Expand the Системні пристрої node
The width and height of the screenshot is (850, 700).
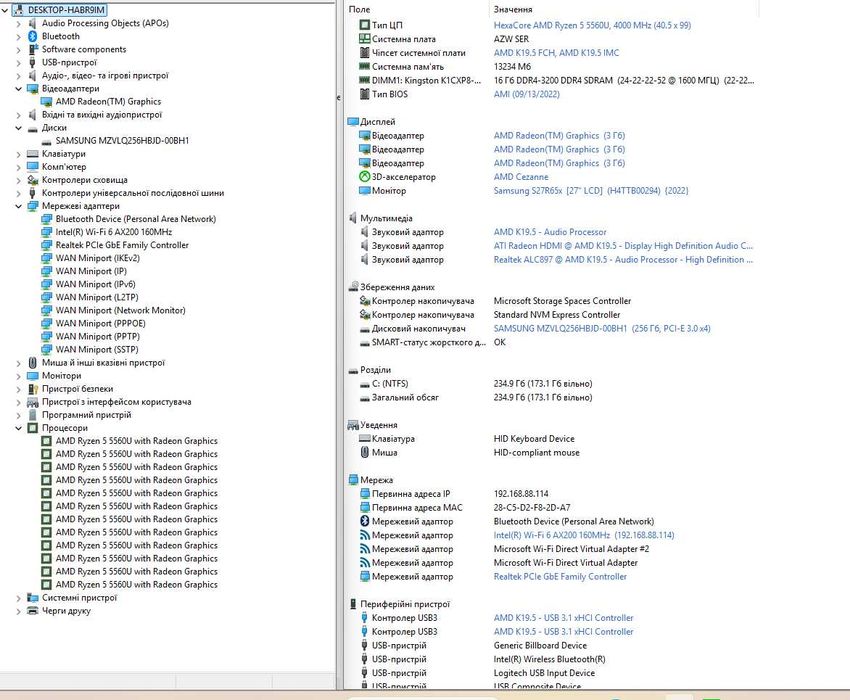(x=18, y=598)
